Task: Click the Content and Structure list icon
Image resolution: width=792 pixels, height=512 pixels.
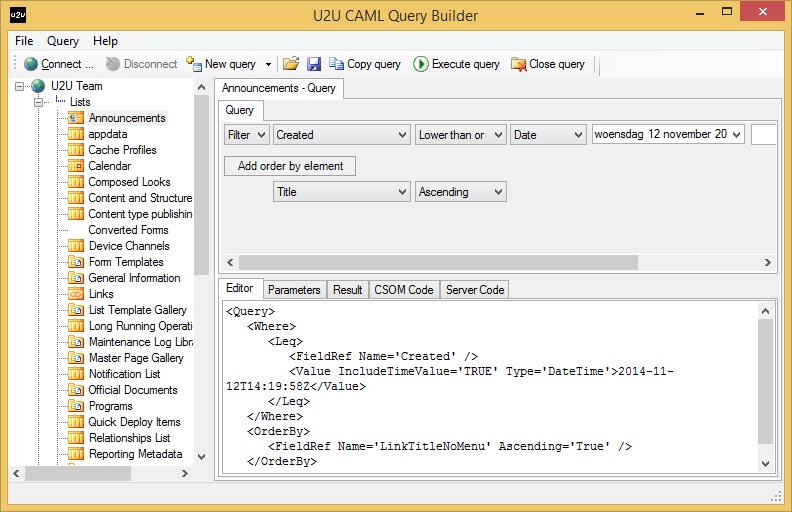Action: tap(76, 198)
